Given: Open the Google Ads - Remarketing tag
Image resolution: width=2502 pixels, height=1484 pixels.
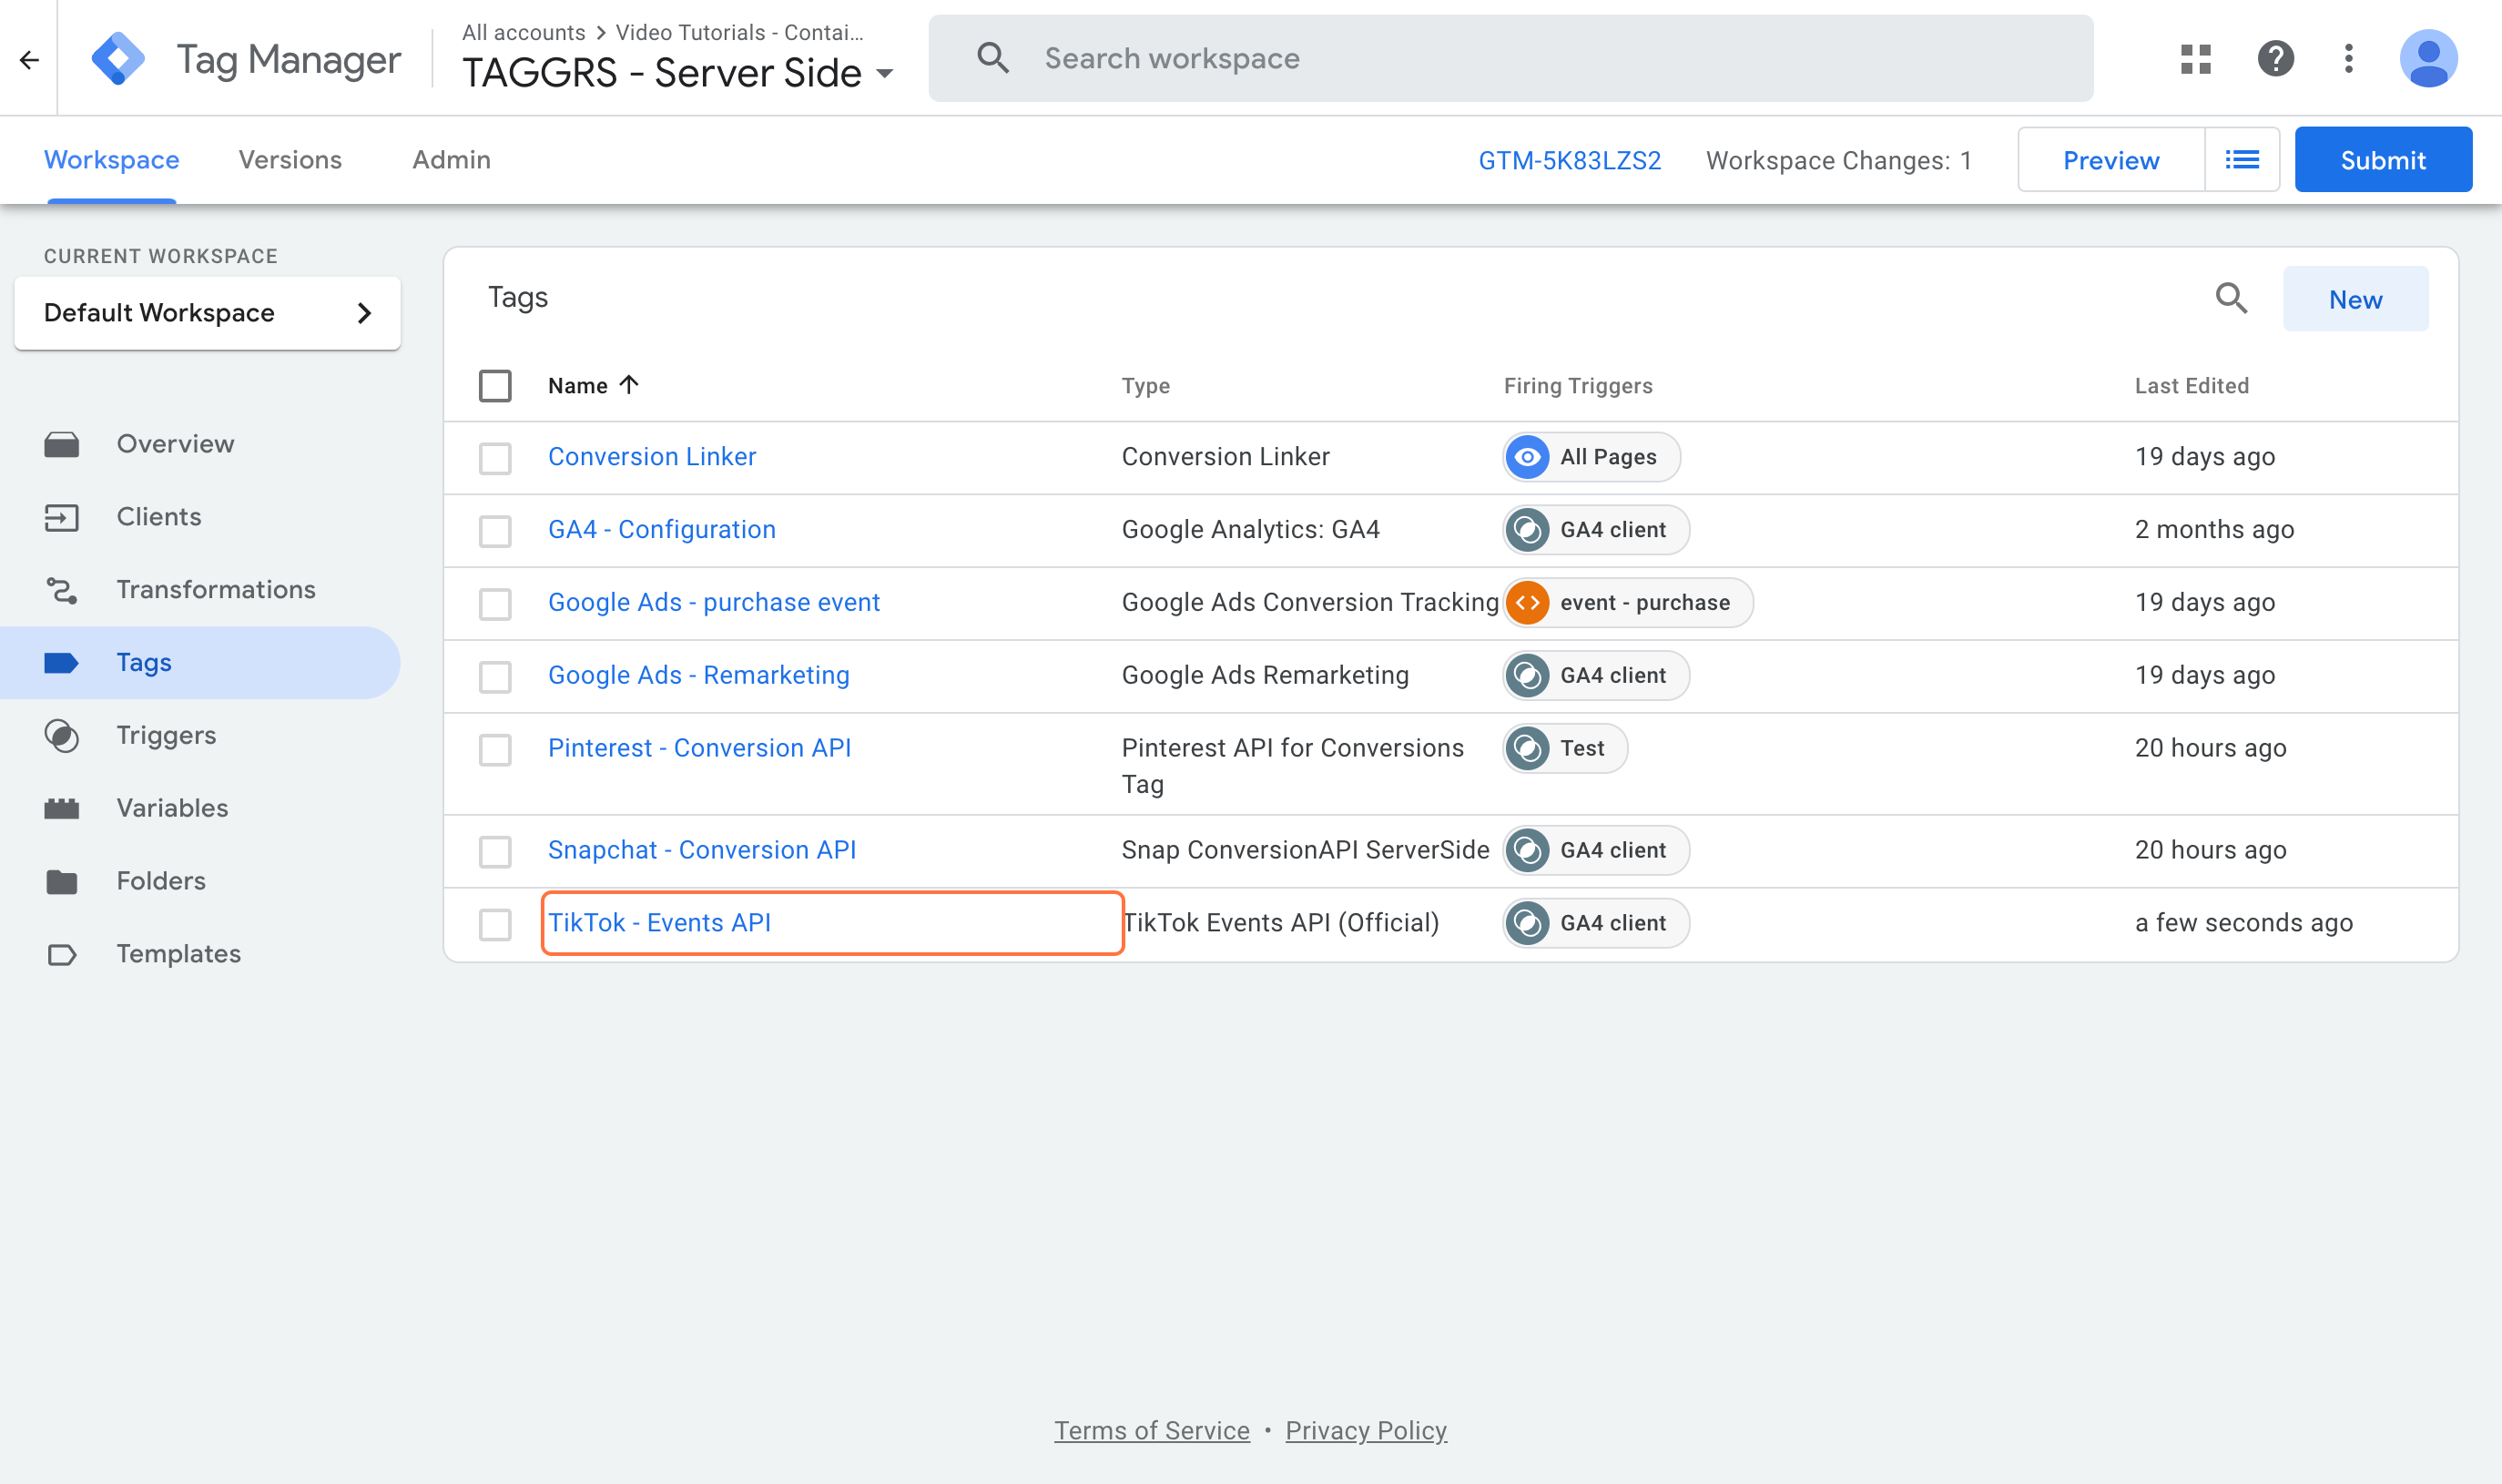Looking at the screenshot, I should point(698,675).
